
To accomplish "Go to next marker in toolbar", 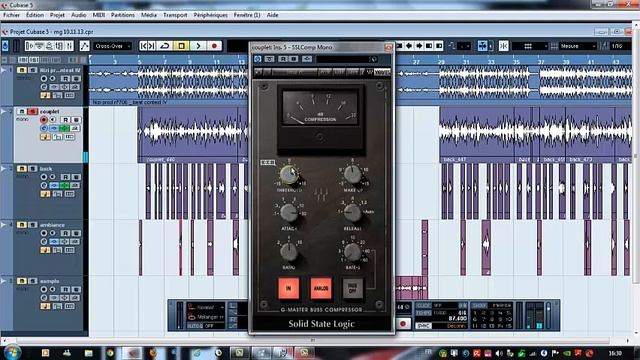I will (151, 46).
